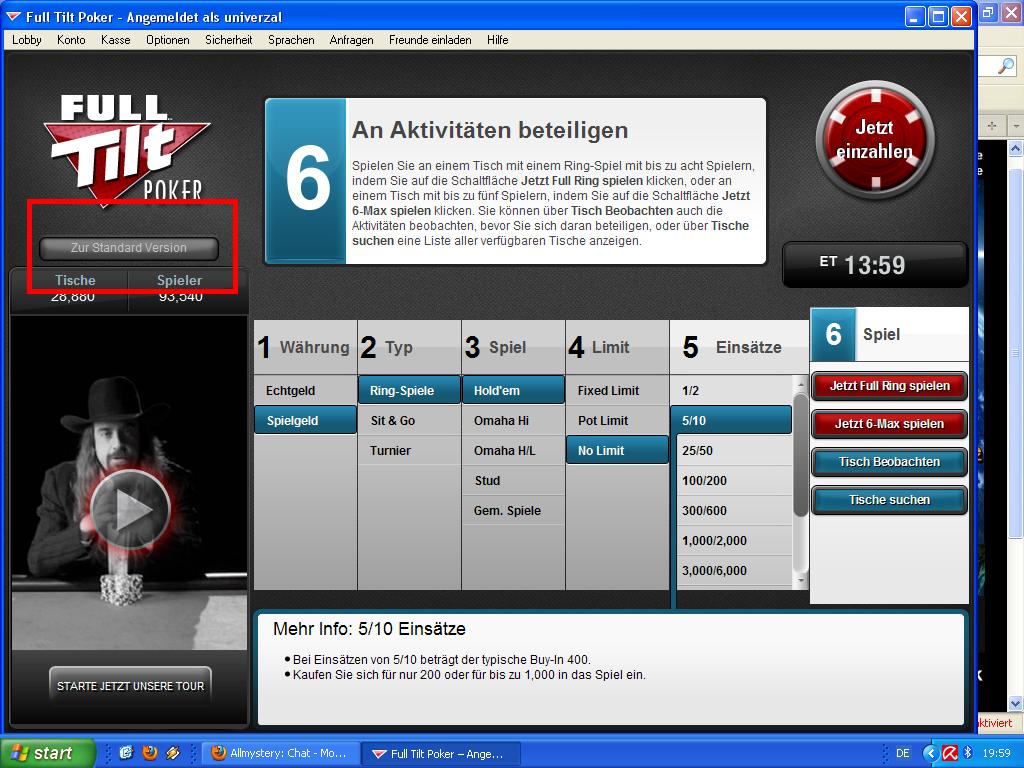Viewport: 1024px width, 768px height.
Task: Click the Einsätze list scroll-up arrow
Action: pyautogui.click(x=801, y=383)
